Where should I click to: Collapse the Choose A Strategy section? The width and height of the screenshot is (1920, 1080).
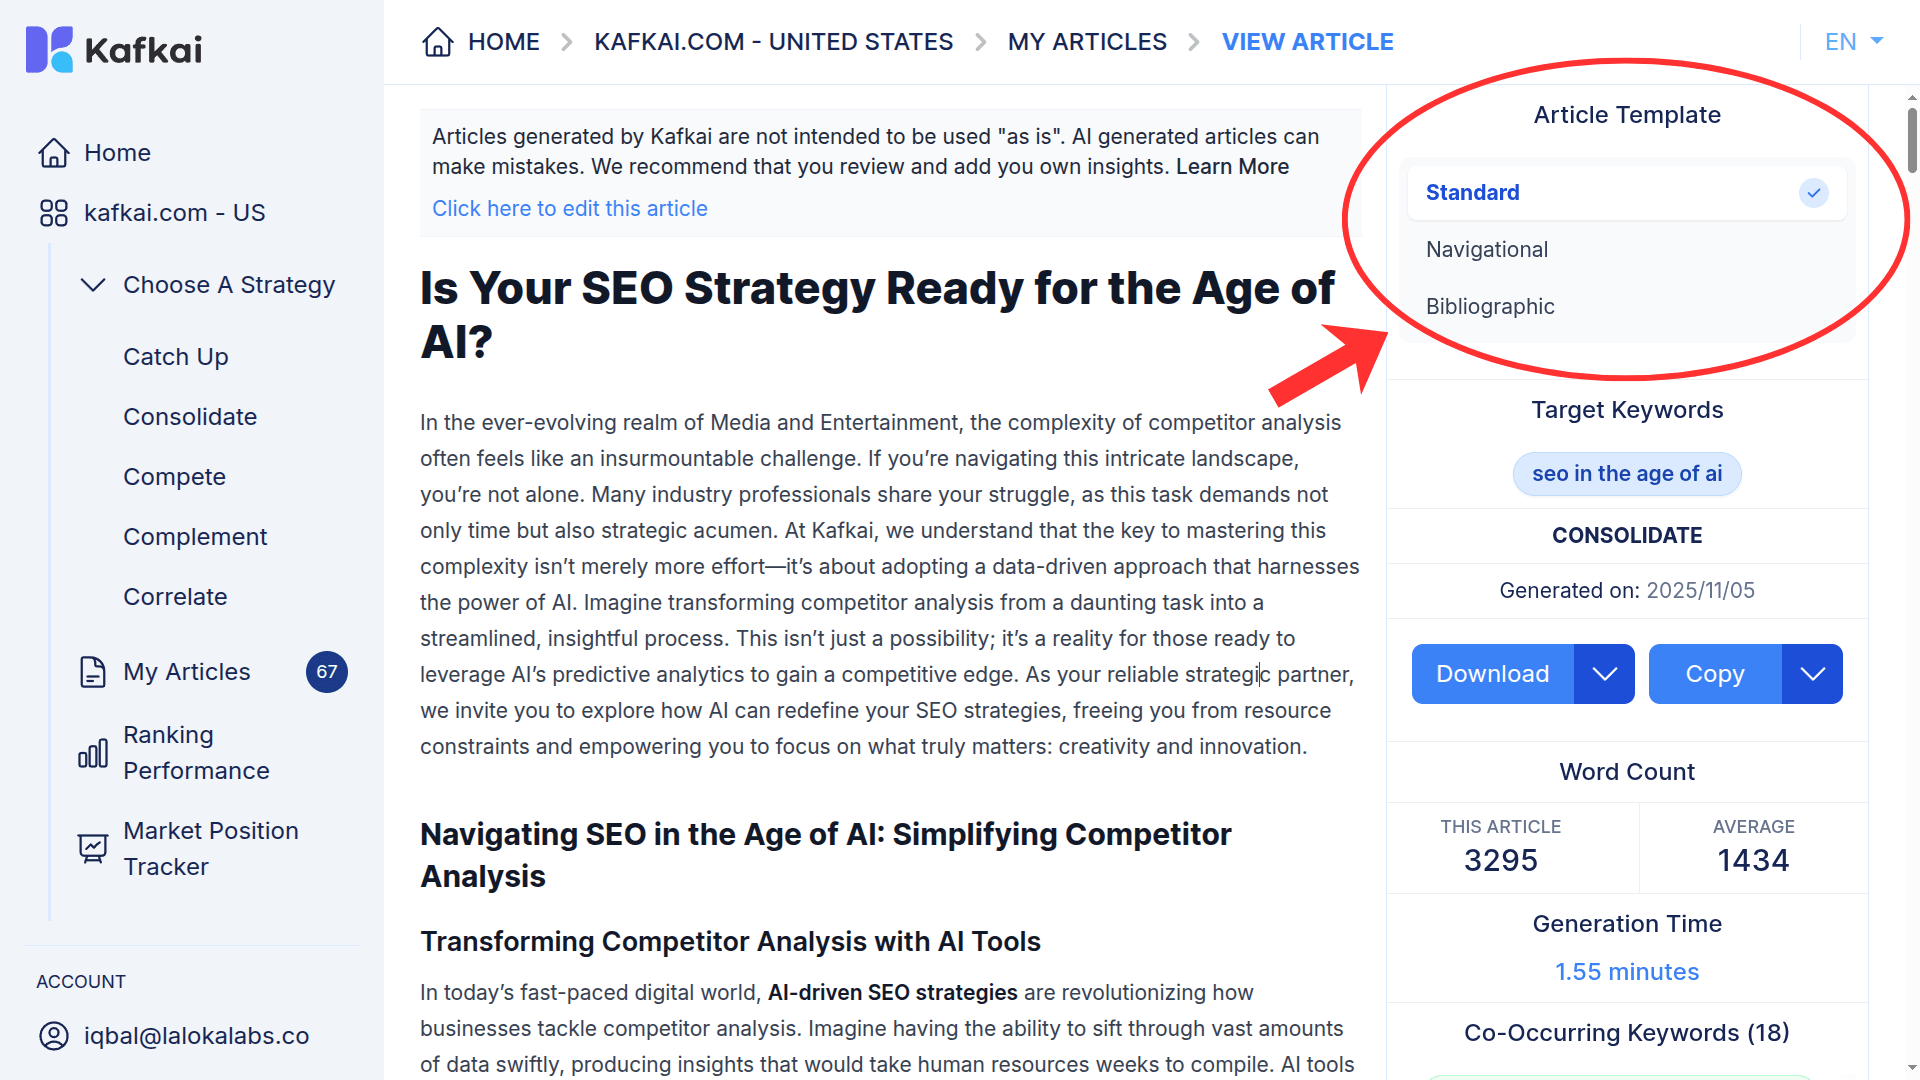93,284
